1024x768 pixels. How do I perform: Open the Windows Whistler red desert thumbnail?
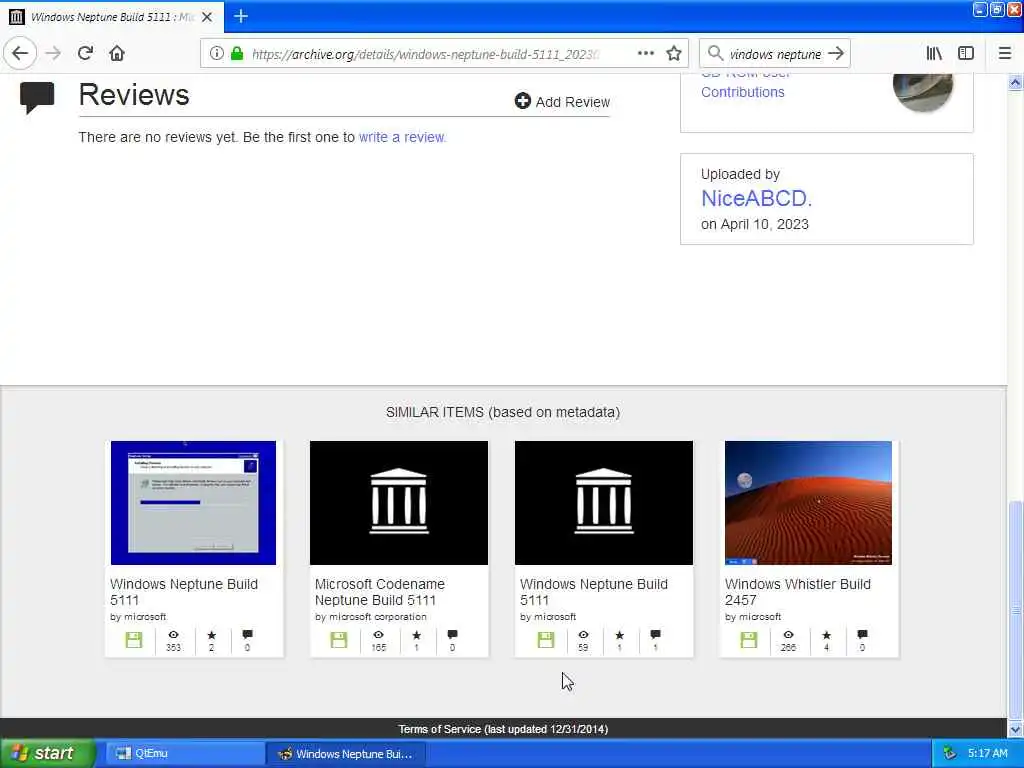[808, 503]
